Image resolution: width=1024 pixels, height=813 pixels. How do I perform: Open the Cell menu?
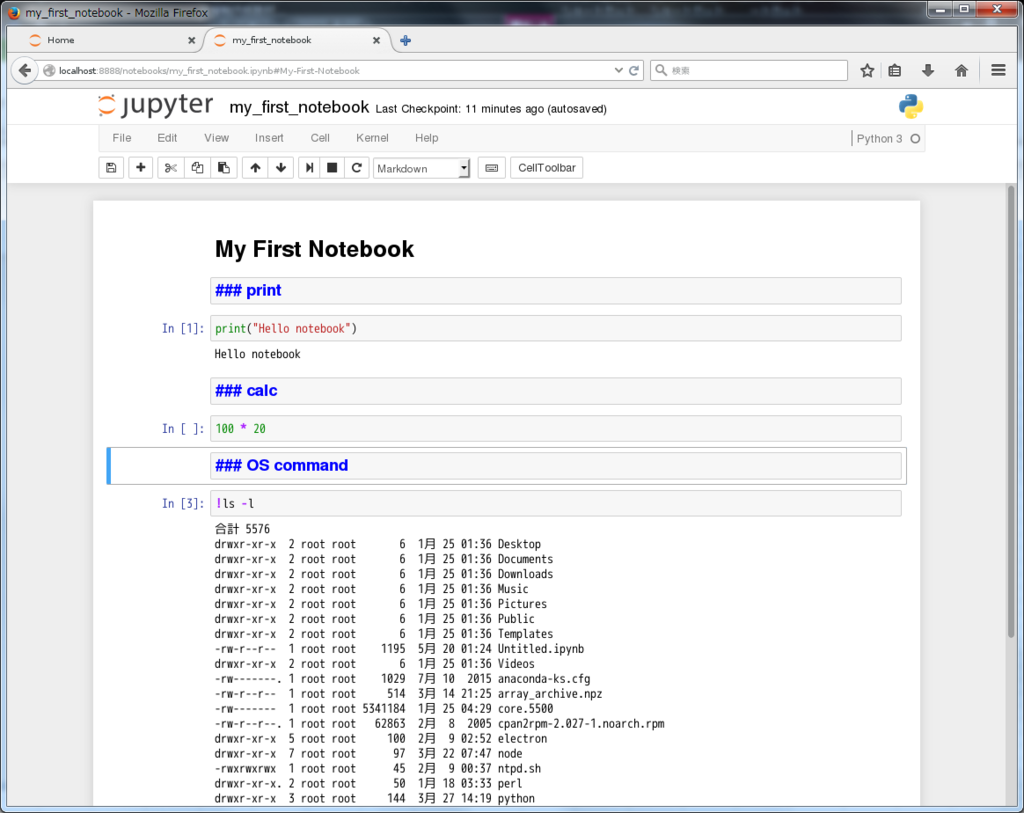320,138
